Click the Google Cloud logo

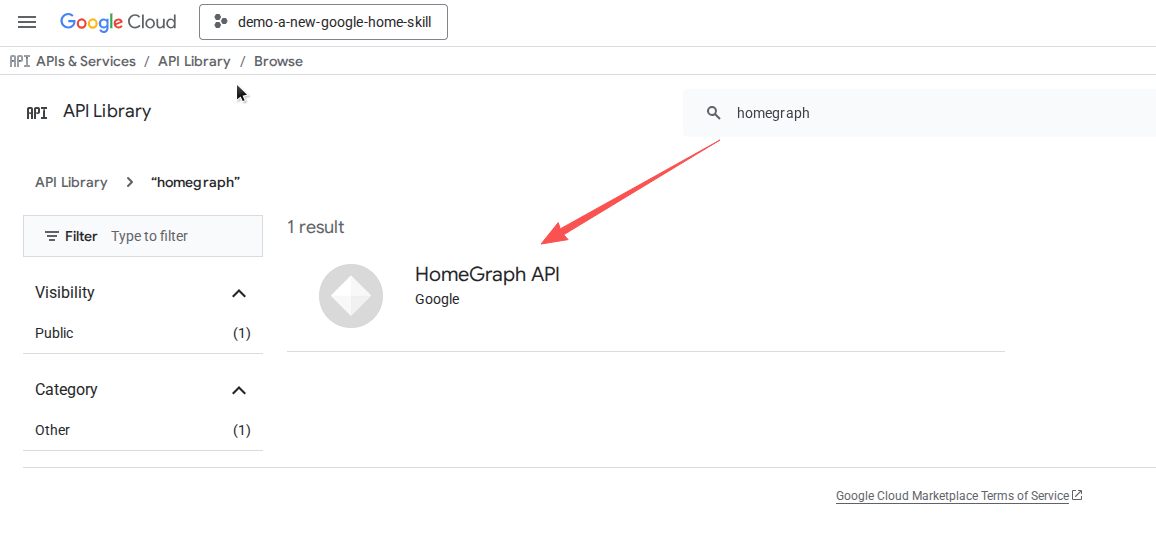click(118, 22)
